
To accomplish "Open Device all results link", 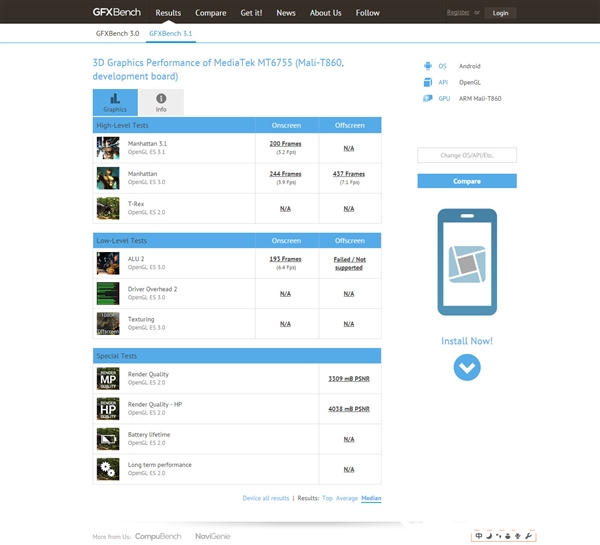I will (x=266, y=498).
